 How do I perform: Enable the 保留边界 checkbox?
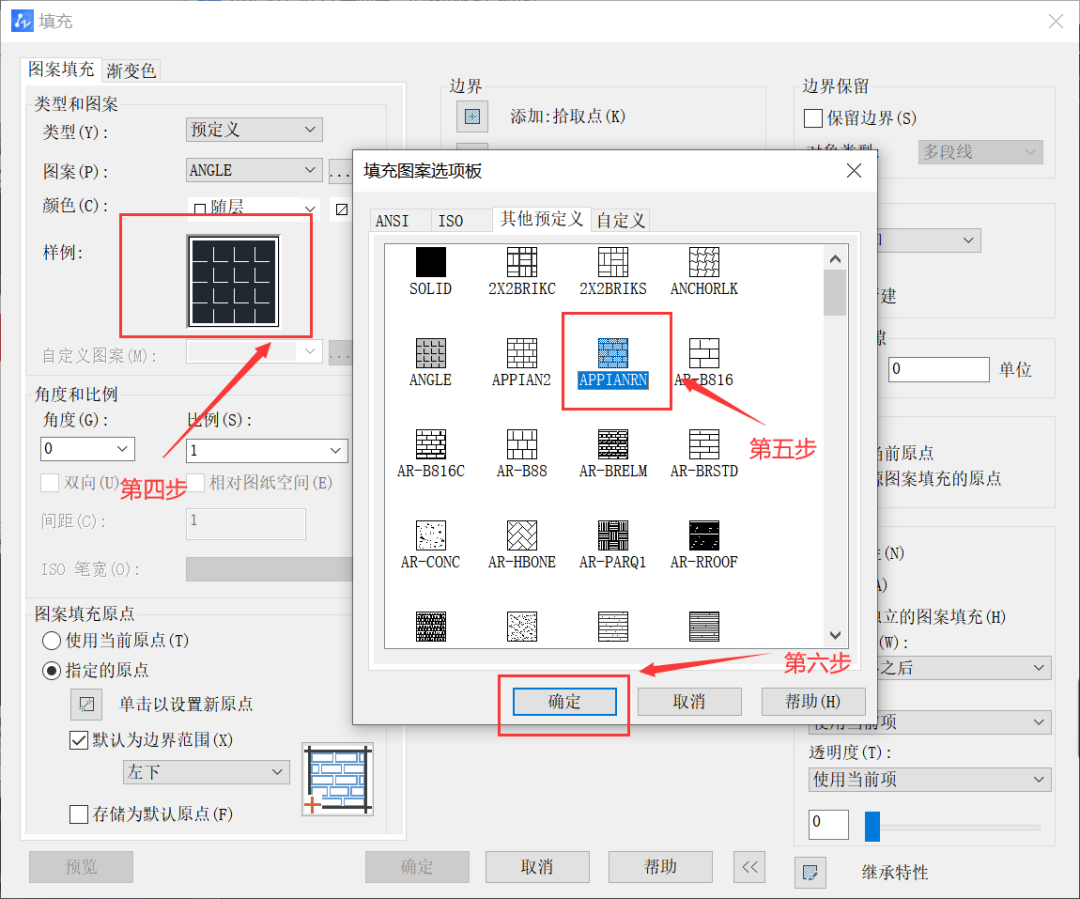point(812,118)
